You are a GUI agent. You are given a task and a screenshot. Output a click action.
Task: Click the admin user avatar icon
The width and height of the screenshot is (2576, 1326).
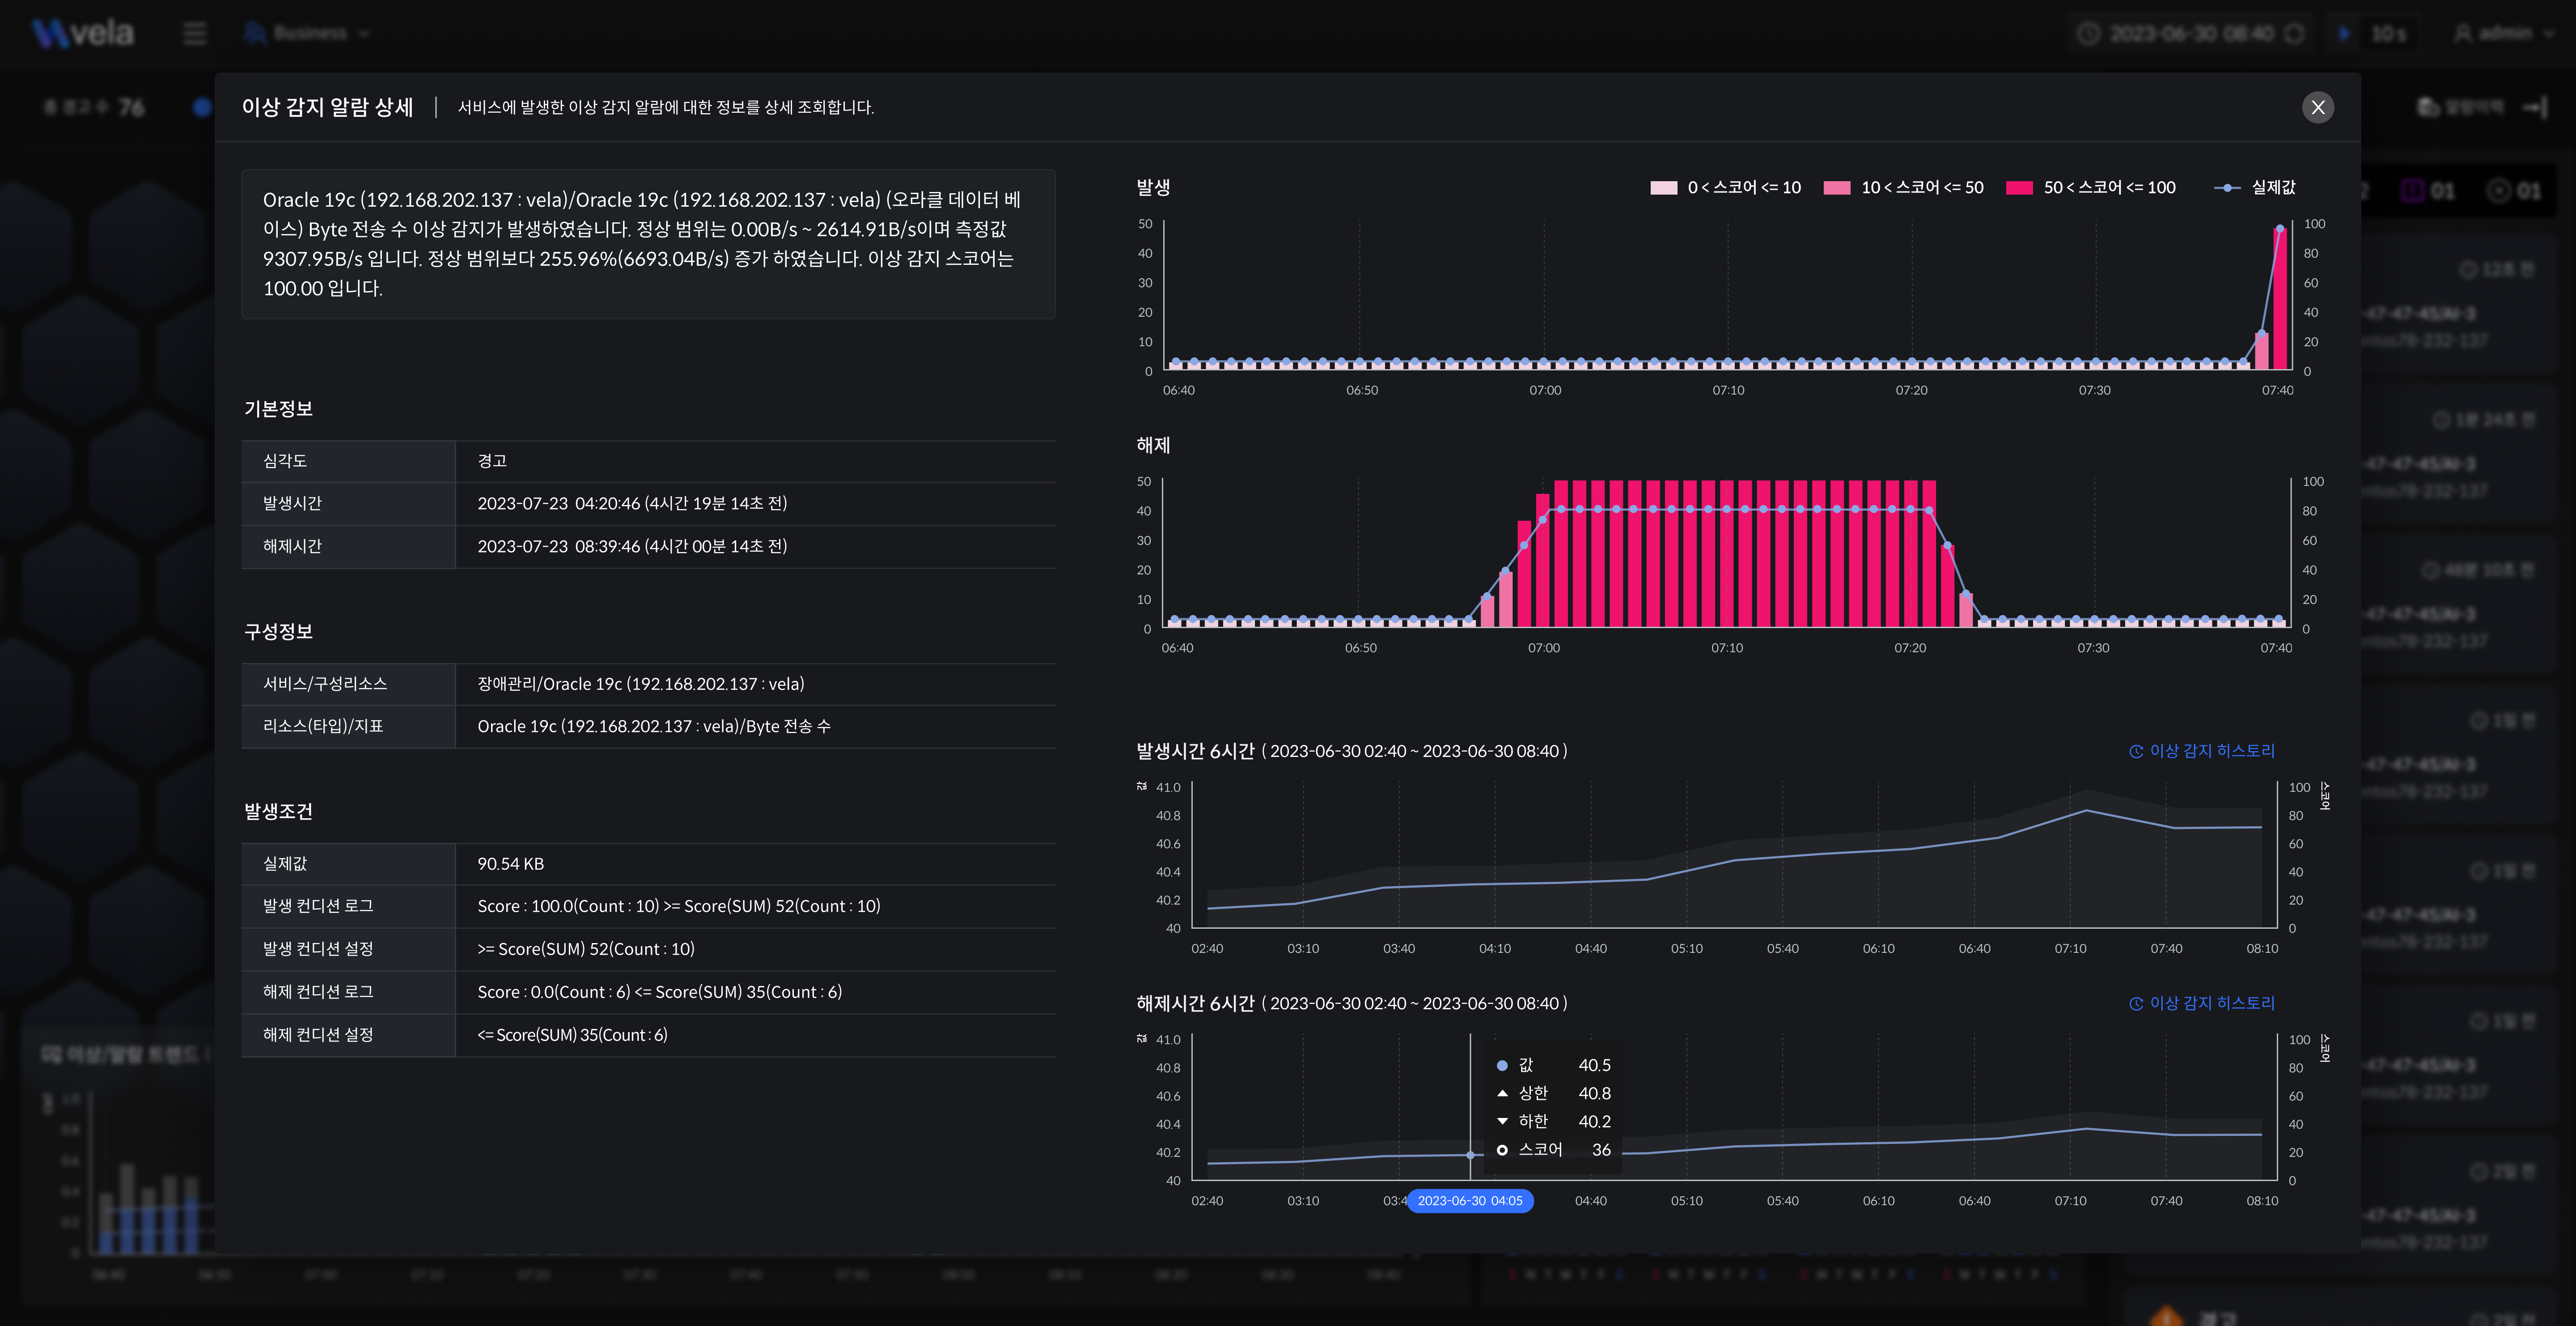click(x=2463, y=34)
